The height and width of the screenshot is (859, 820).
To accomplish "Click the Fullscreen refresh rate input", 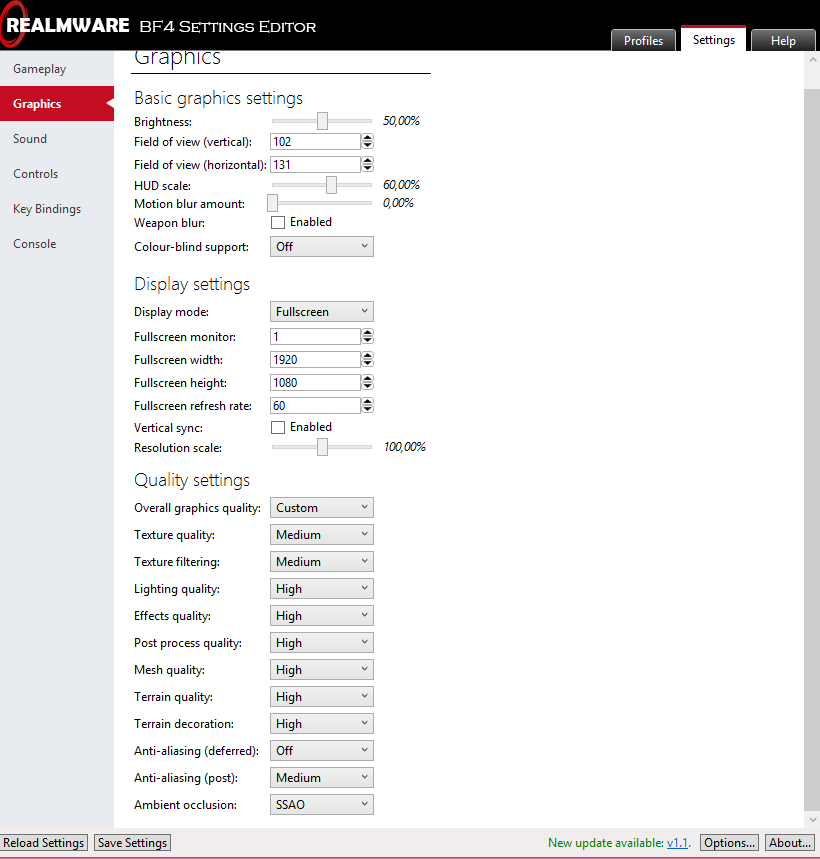I will 315,405.
